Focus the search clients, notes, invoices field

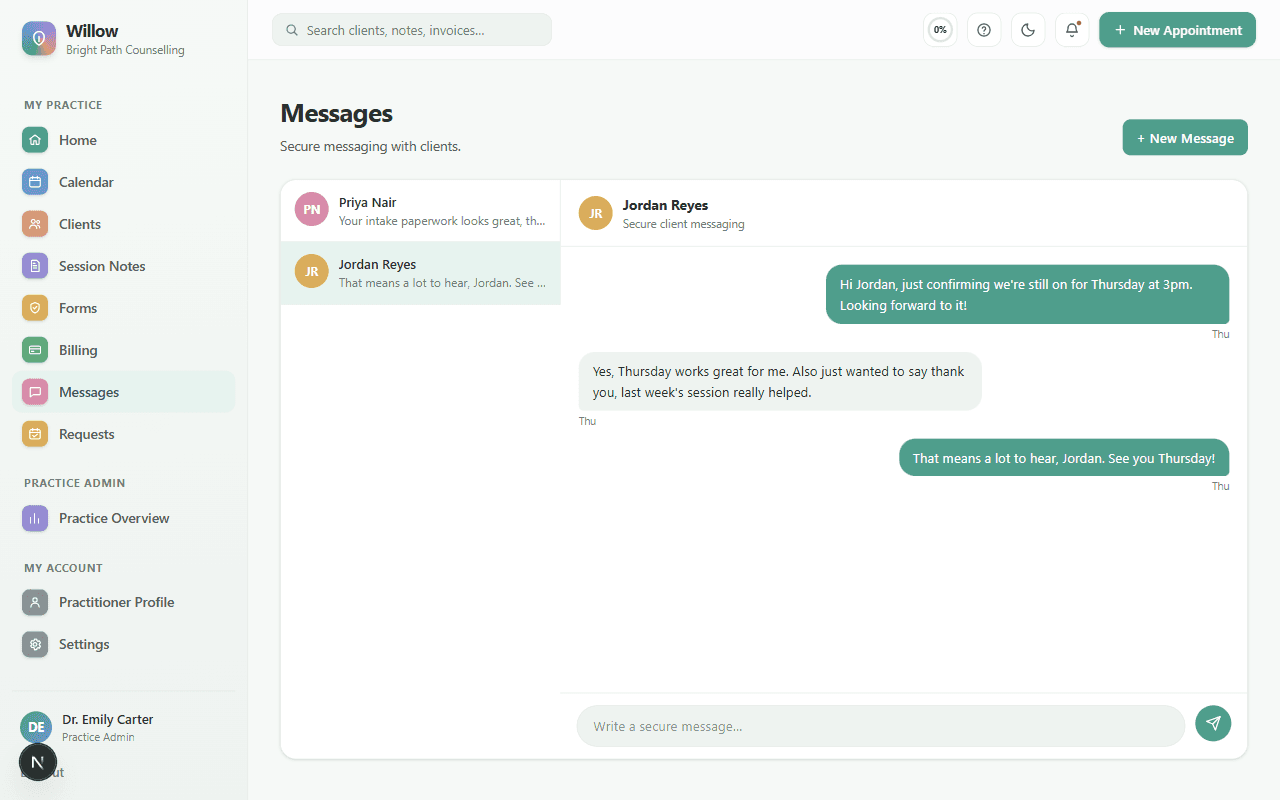point(412,30)
